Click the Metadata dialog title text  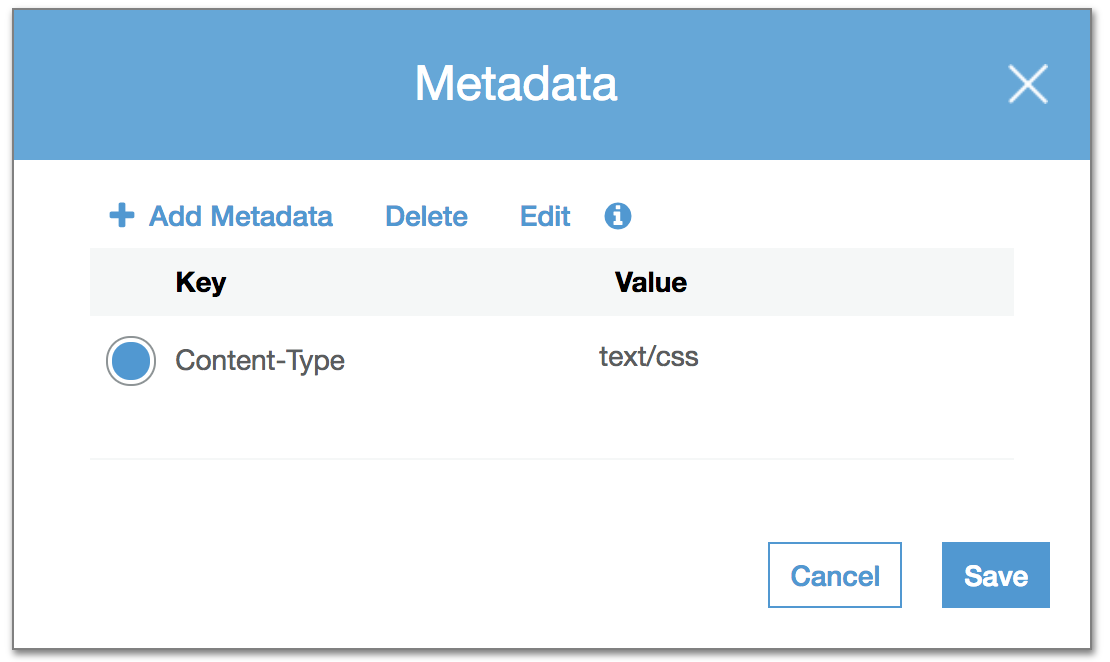[x=516, y=84]
